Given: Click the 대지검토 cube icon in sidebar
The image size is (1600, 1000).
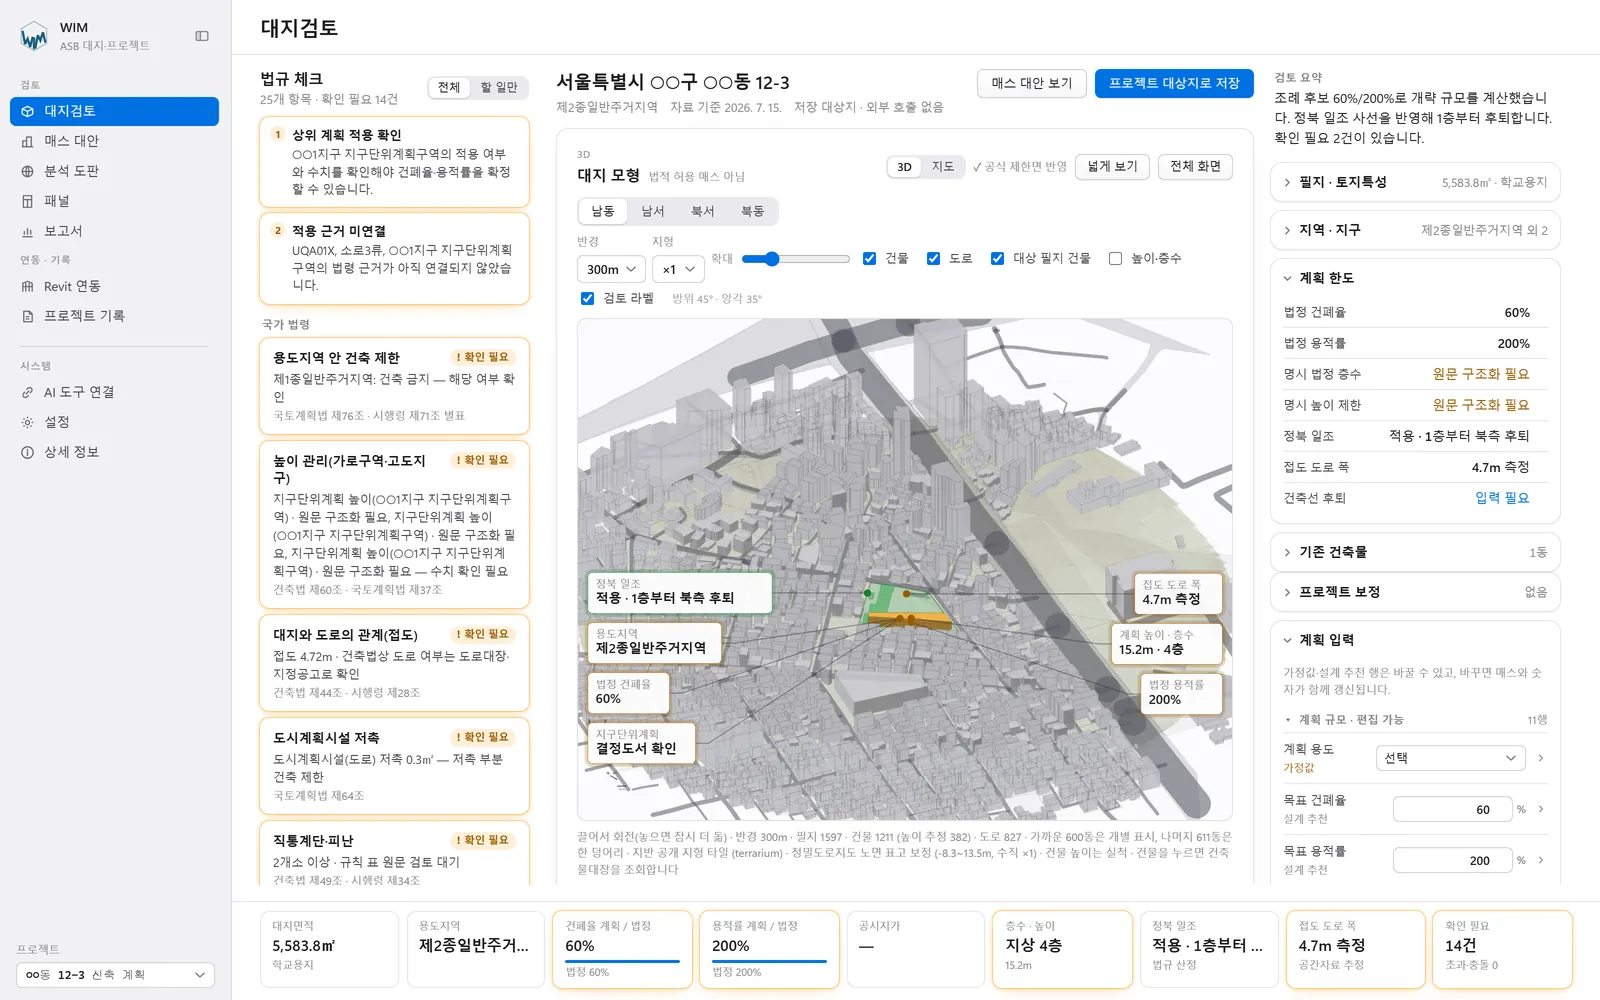Looking at the screenshot, I should pos(28,111).
